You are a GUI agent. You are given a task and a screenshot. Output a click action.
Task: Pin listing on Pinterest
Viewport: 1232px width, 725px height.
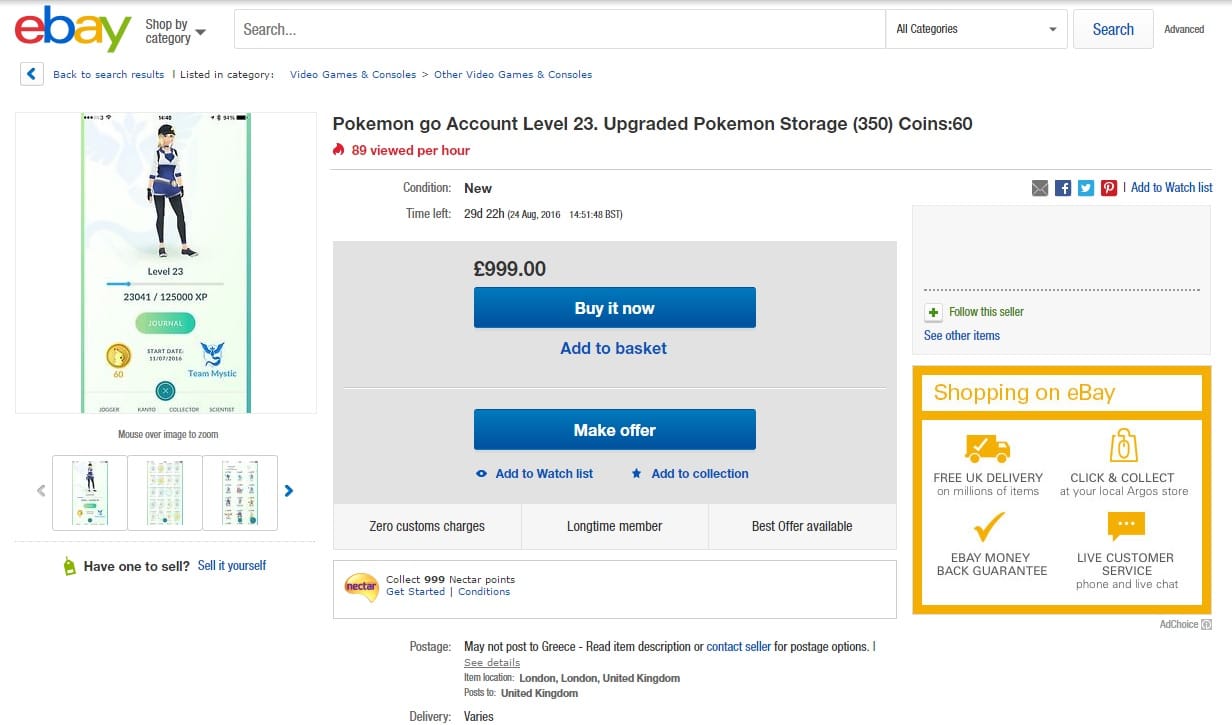(1109, 188)
